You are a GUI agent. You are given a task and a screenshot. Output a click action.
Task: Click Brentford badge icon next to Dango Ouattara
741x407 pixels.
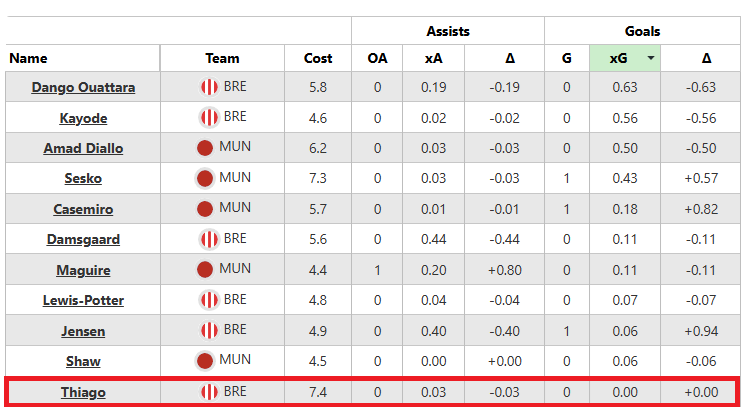pos(209,87)
